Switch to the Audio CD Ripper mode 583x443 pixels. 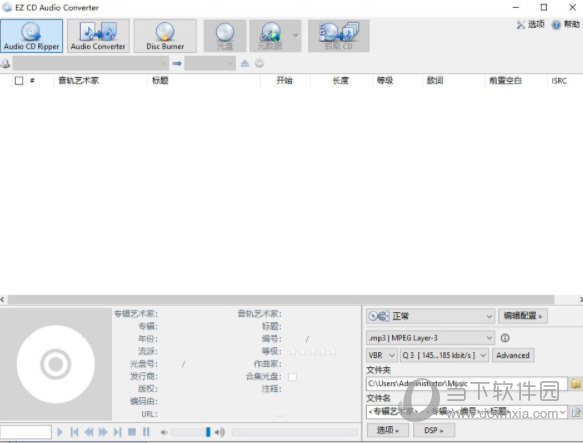pos(32,36)
